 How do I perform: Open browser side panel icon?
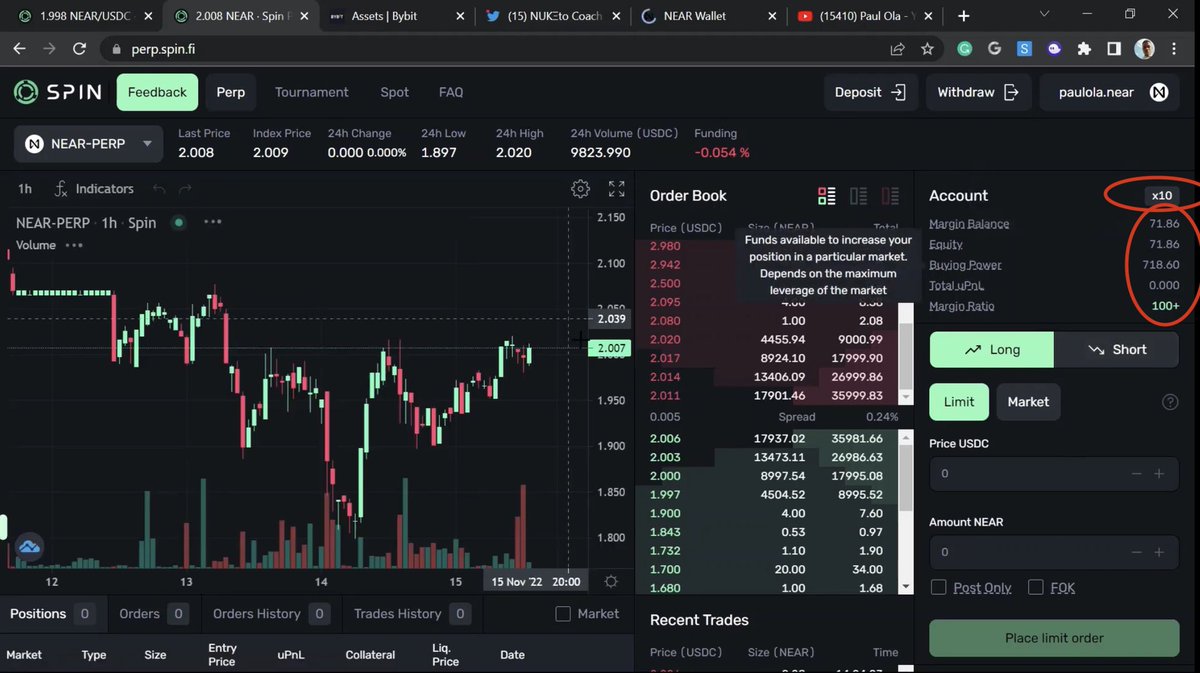pyautogui.click(x=1114, y=49)
